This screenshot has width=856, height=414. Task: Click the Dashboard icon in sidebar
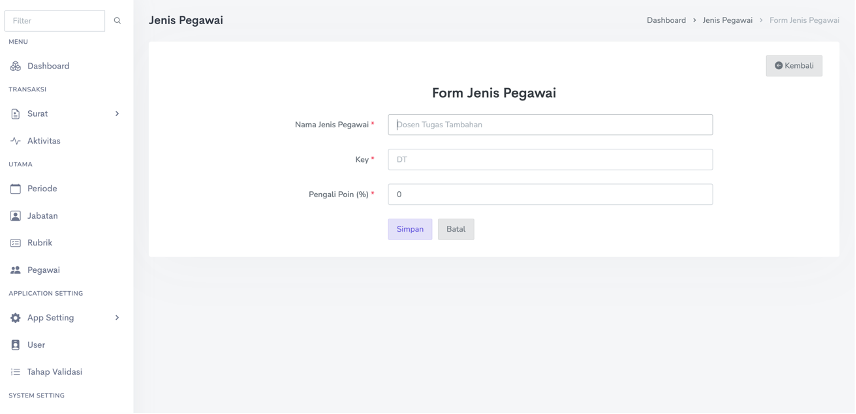pyautogui.click(x=15, y=66)
